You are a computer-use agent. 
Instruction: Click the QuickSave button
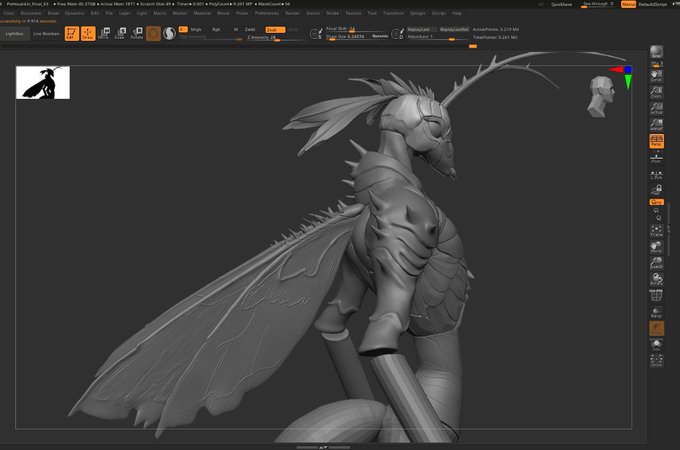point(562,4)
